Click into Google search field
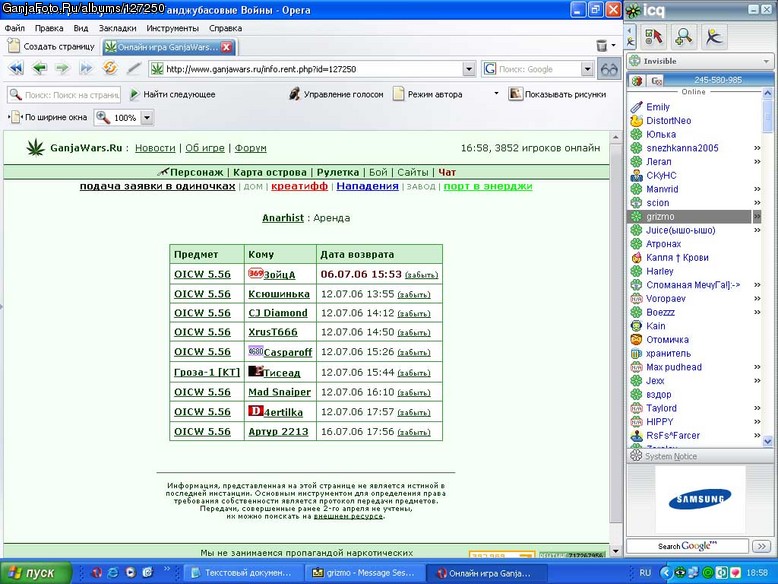The width and height of the screenshot is (778, 584). pyautogui.click(x=538, y=69)
